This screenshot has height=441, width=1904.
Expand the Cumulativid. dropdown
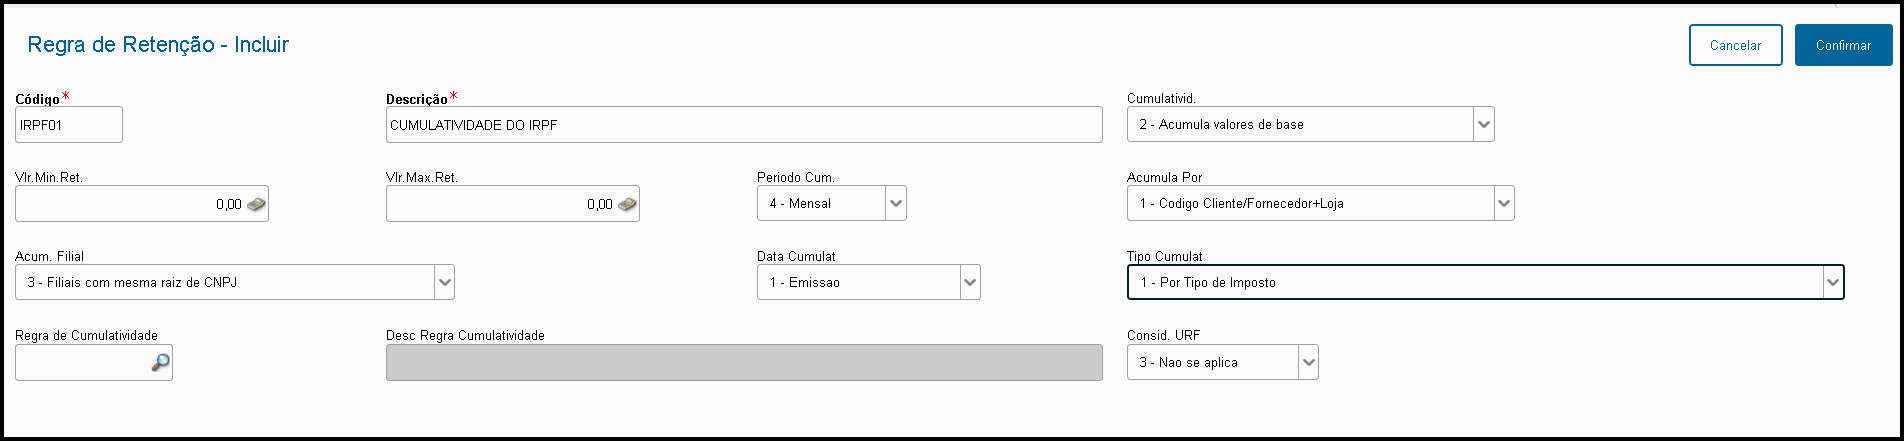pos(1484,125)
